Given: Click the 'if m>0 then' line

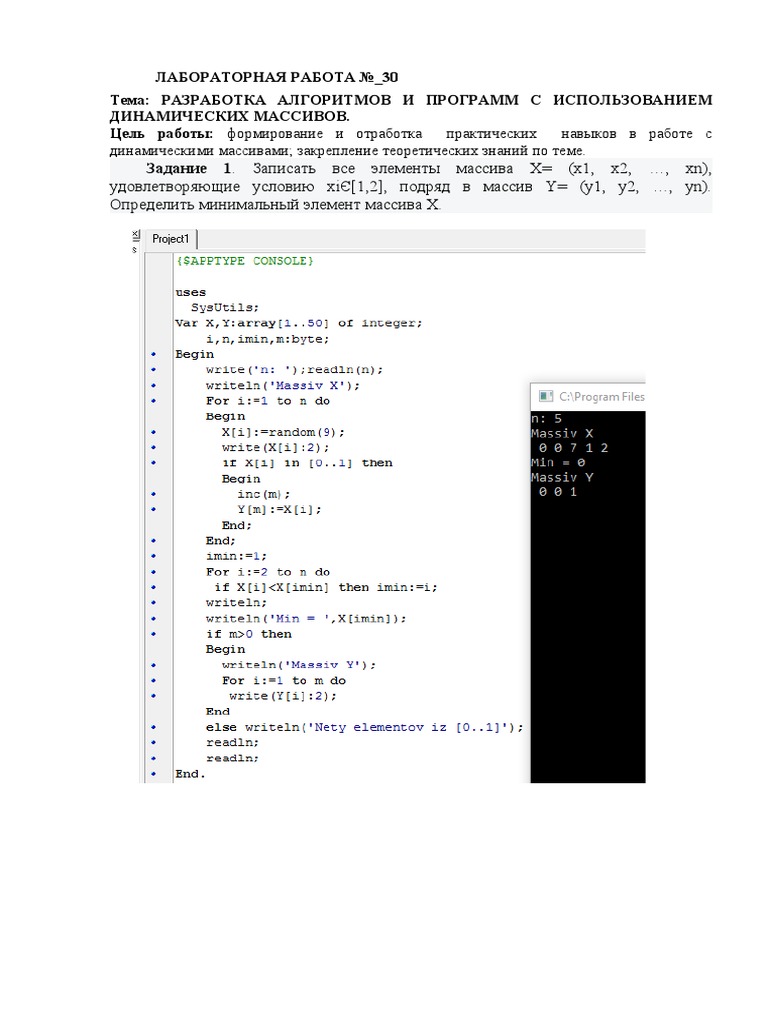Looking at the screenshot, I should 249,634.
